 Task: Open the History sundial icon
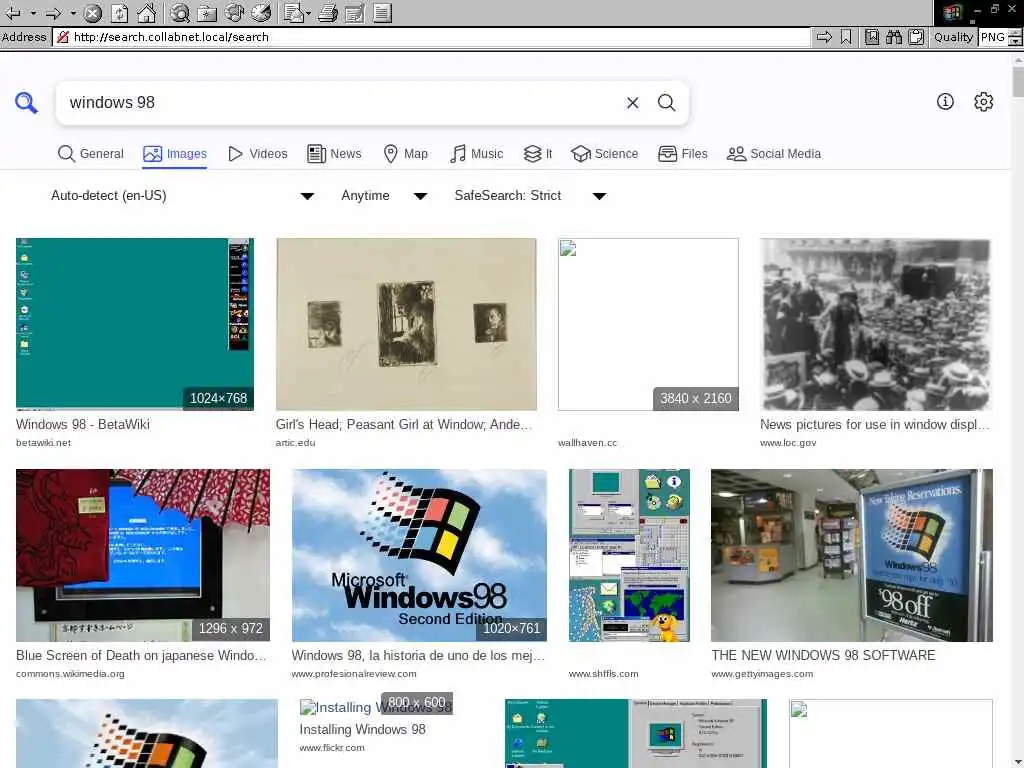261,12
